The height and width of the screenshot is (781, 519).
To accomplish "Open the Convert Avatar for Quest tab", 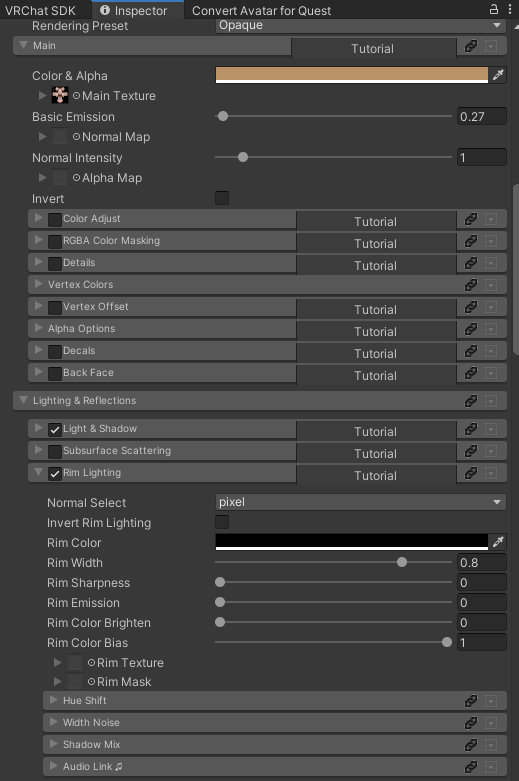I will point(261,10).
